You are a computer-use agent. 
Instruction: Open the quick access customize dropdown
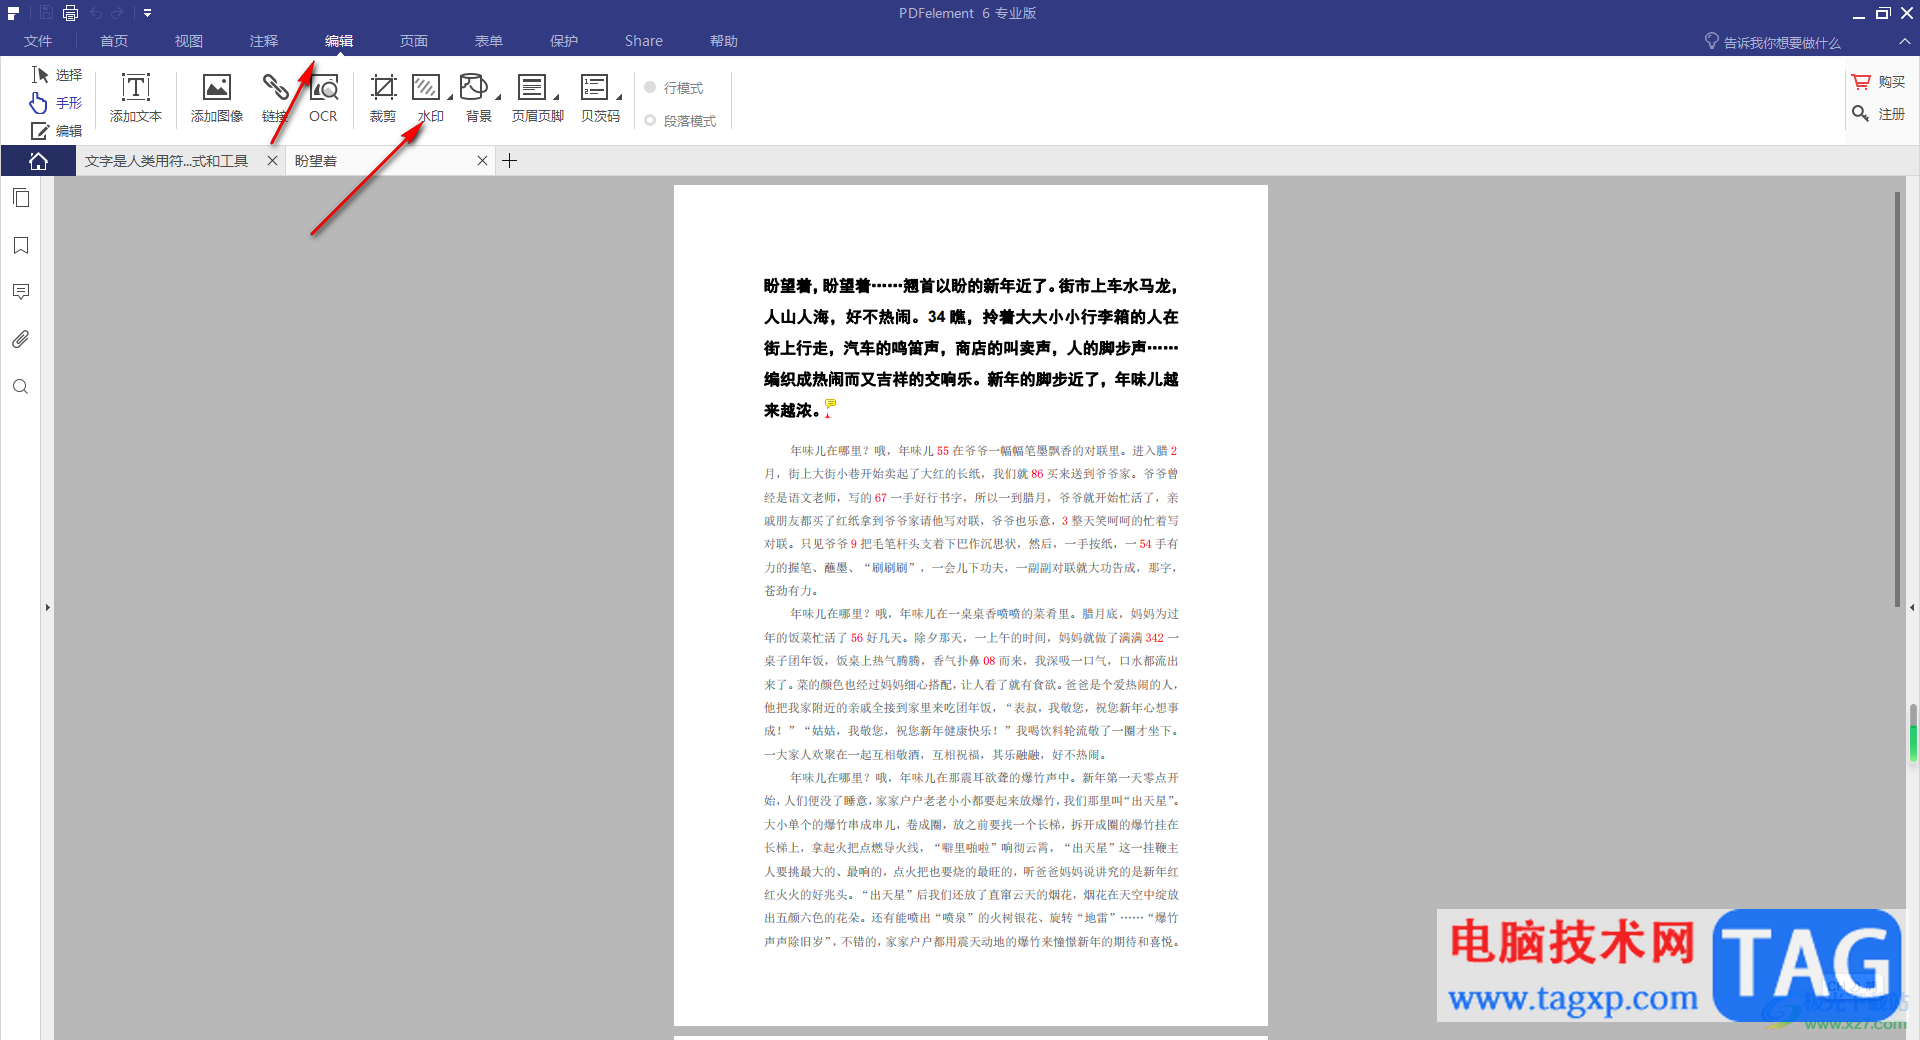pos(147,13)
